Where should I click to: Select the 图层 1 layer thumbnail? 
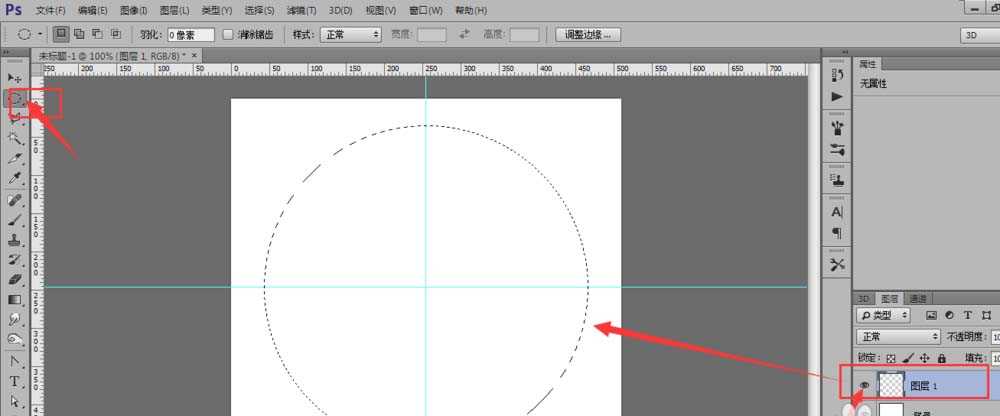[x=890, y=384]
